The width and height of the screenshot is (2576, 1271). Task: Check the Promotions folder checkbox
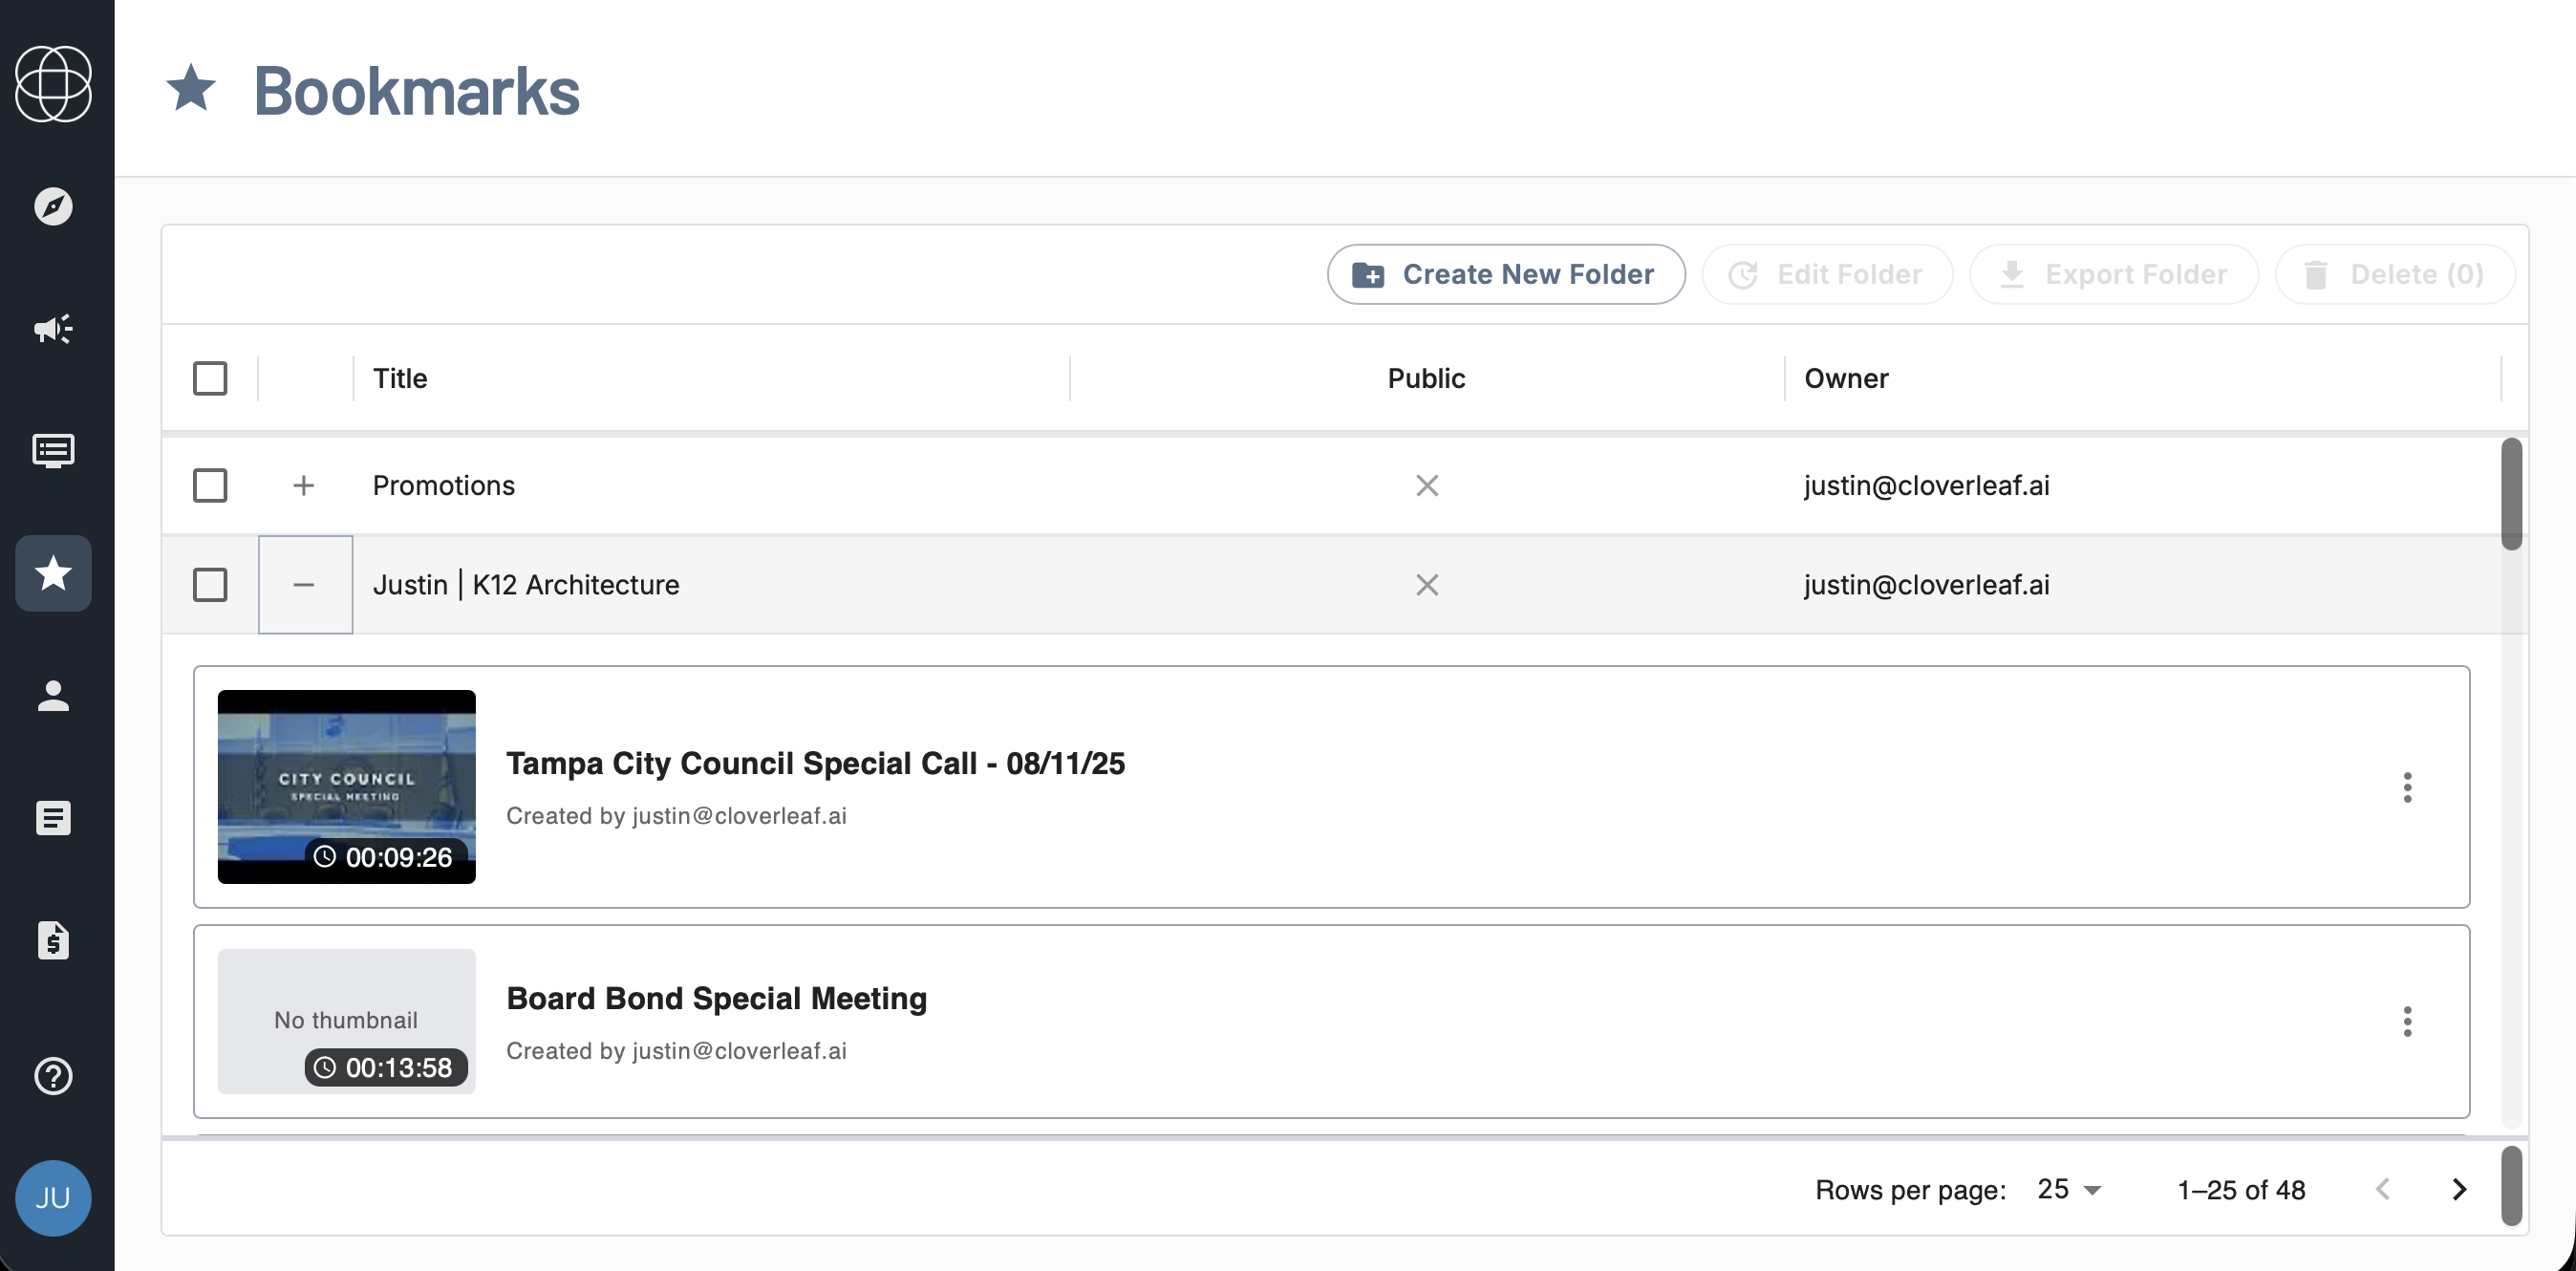point(210,486)
